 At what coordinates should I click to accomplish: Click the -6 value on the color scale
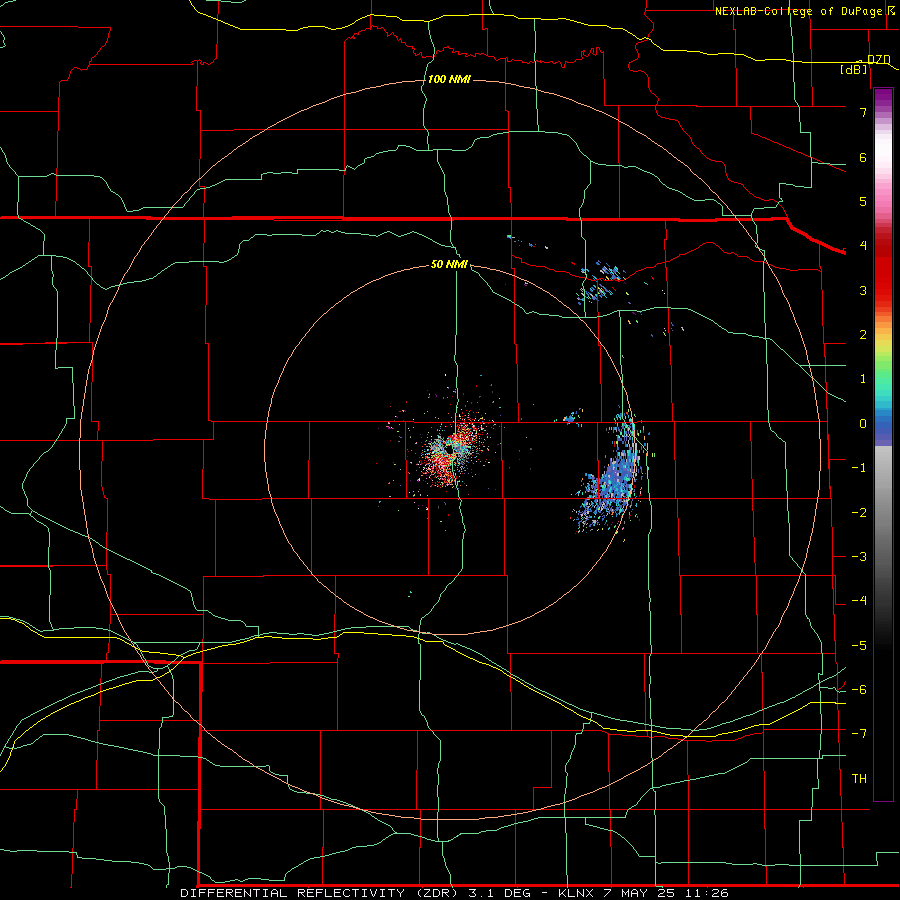pos(859,690)
